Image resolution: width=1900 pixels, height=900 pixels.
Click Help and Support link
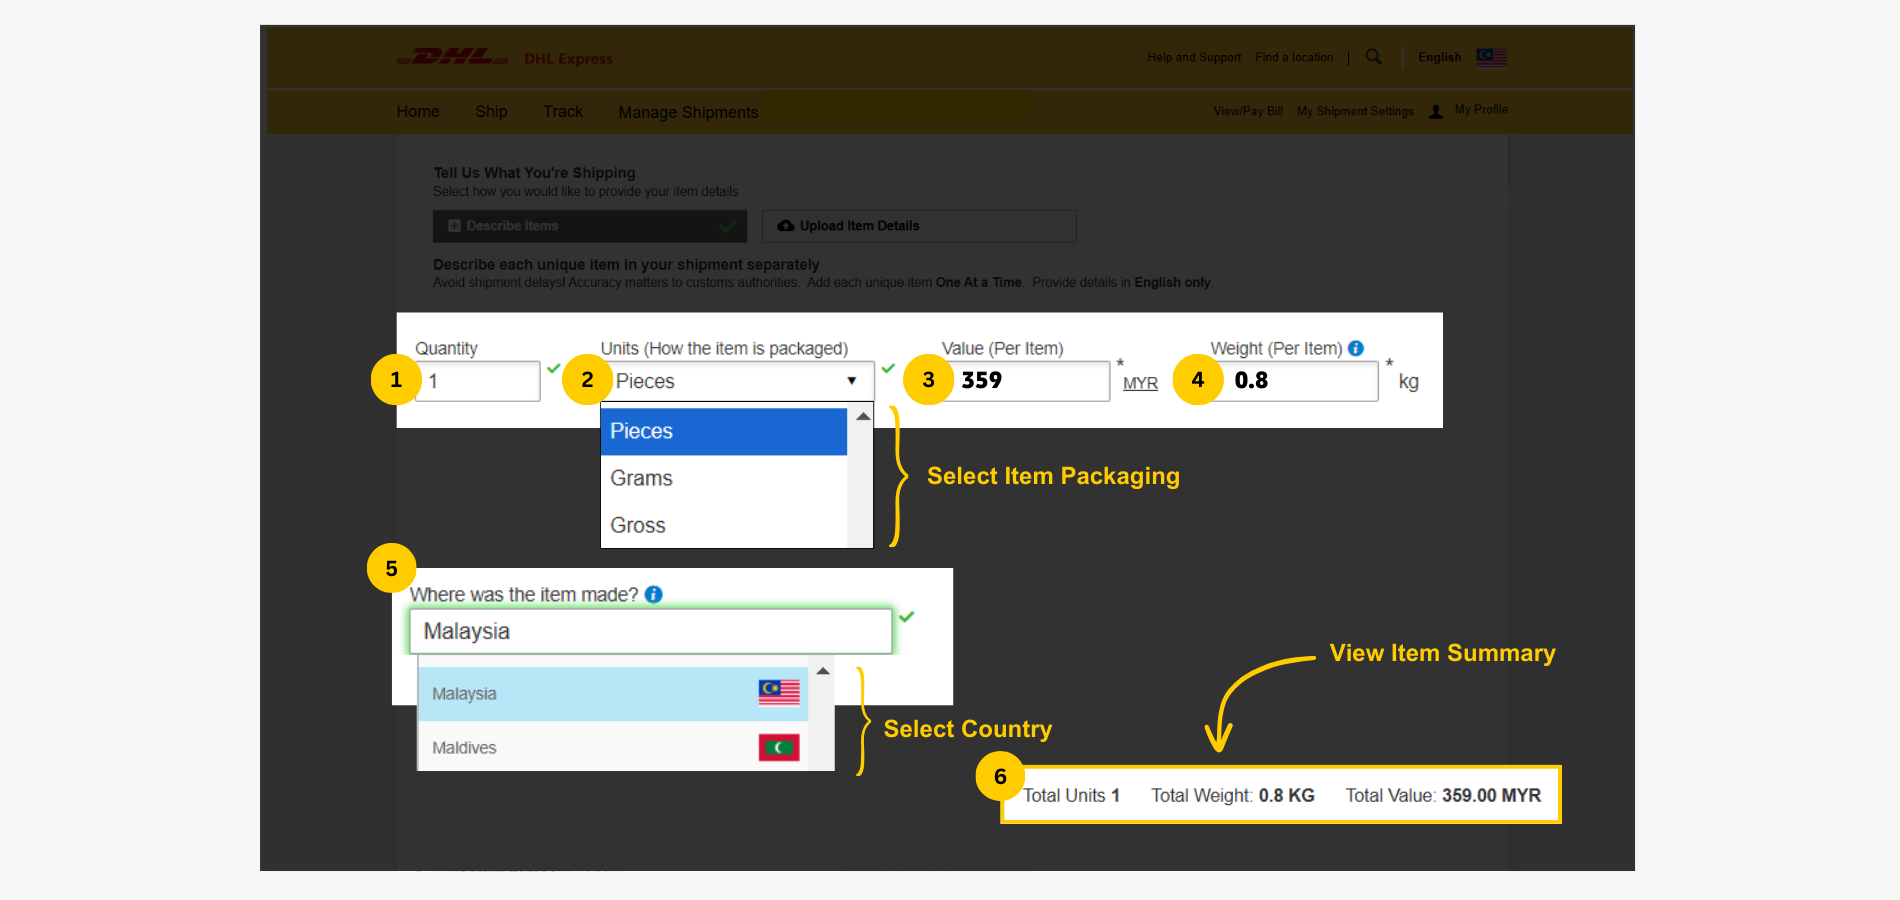[x=1194, y=58]
